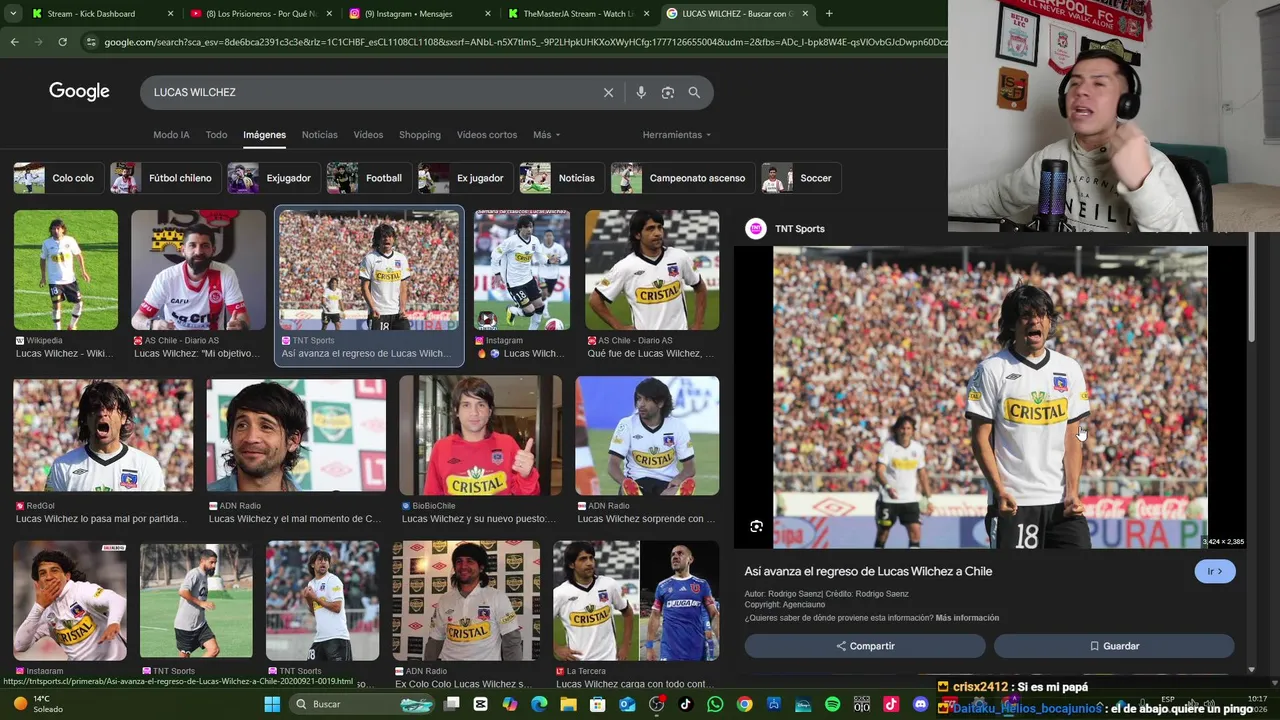Open Chrome from the taskbar
1280x720 pixels.
coord(744,704)
